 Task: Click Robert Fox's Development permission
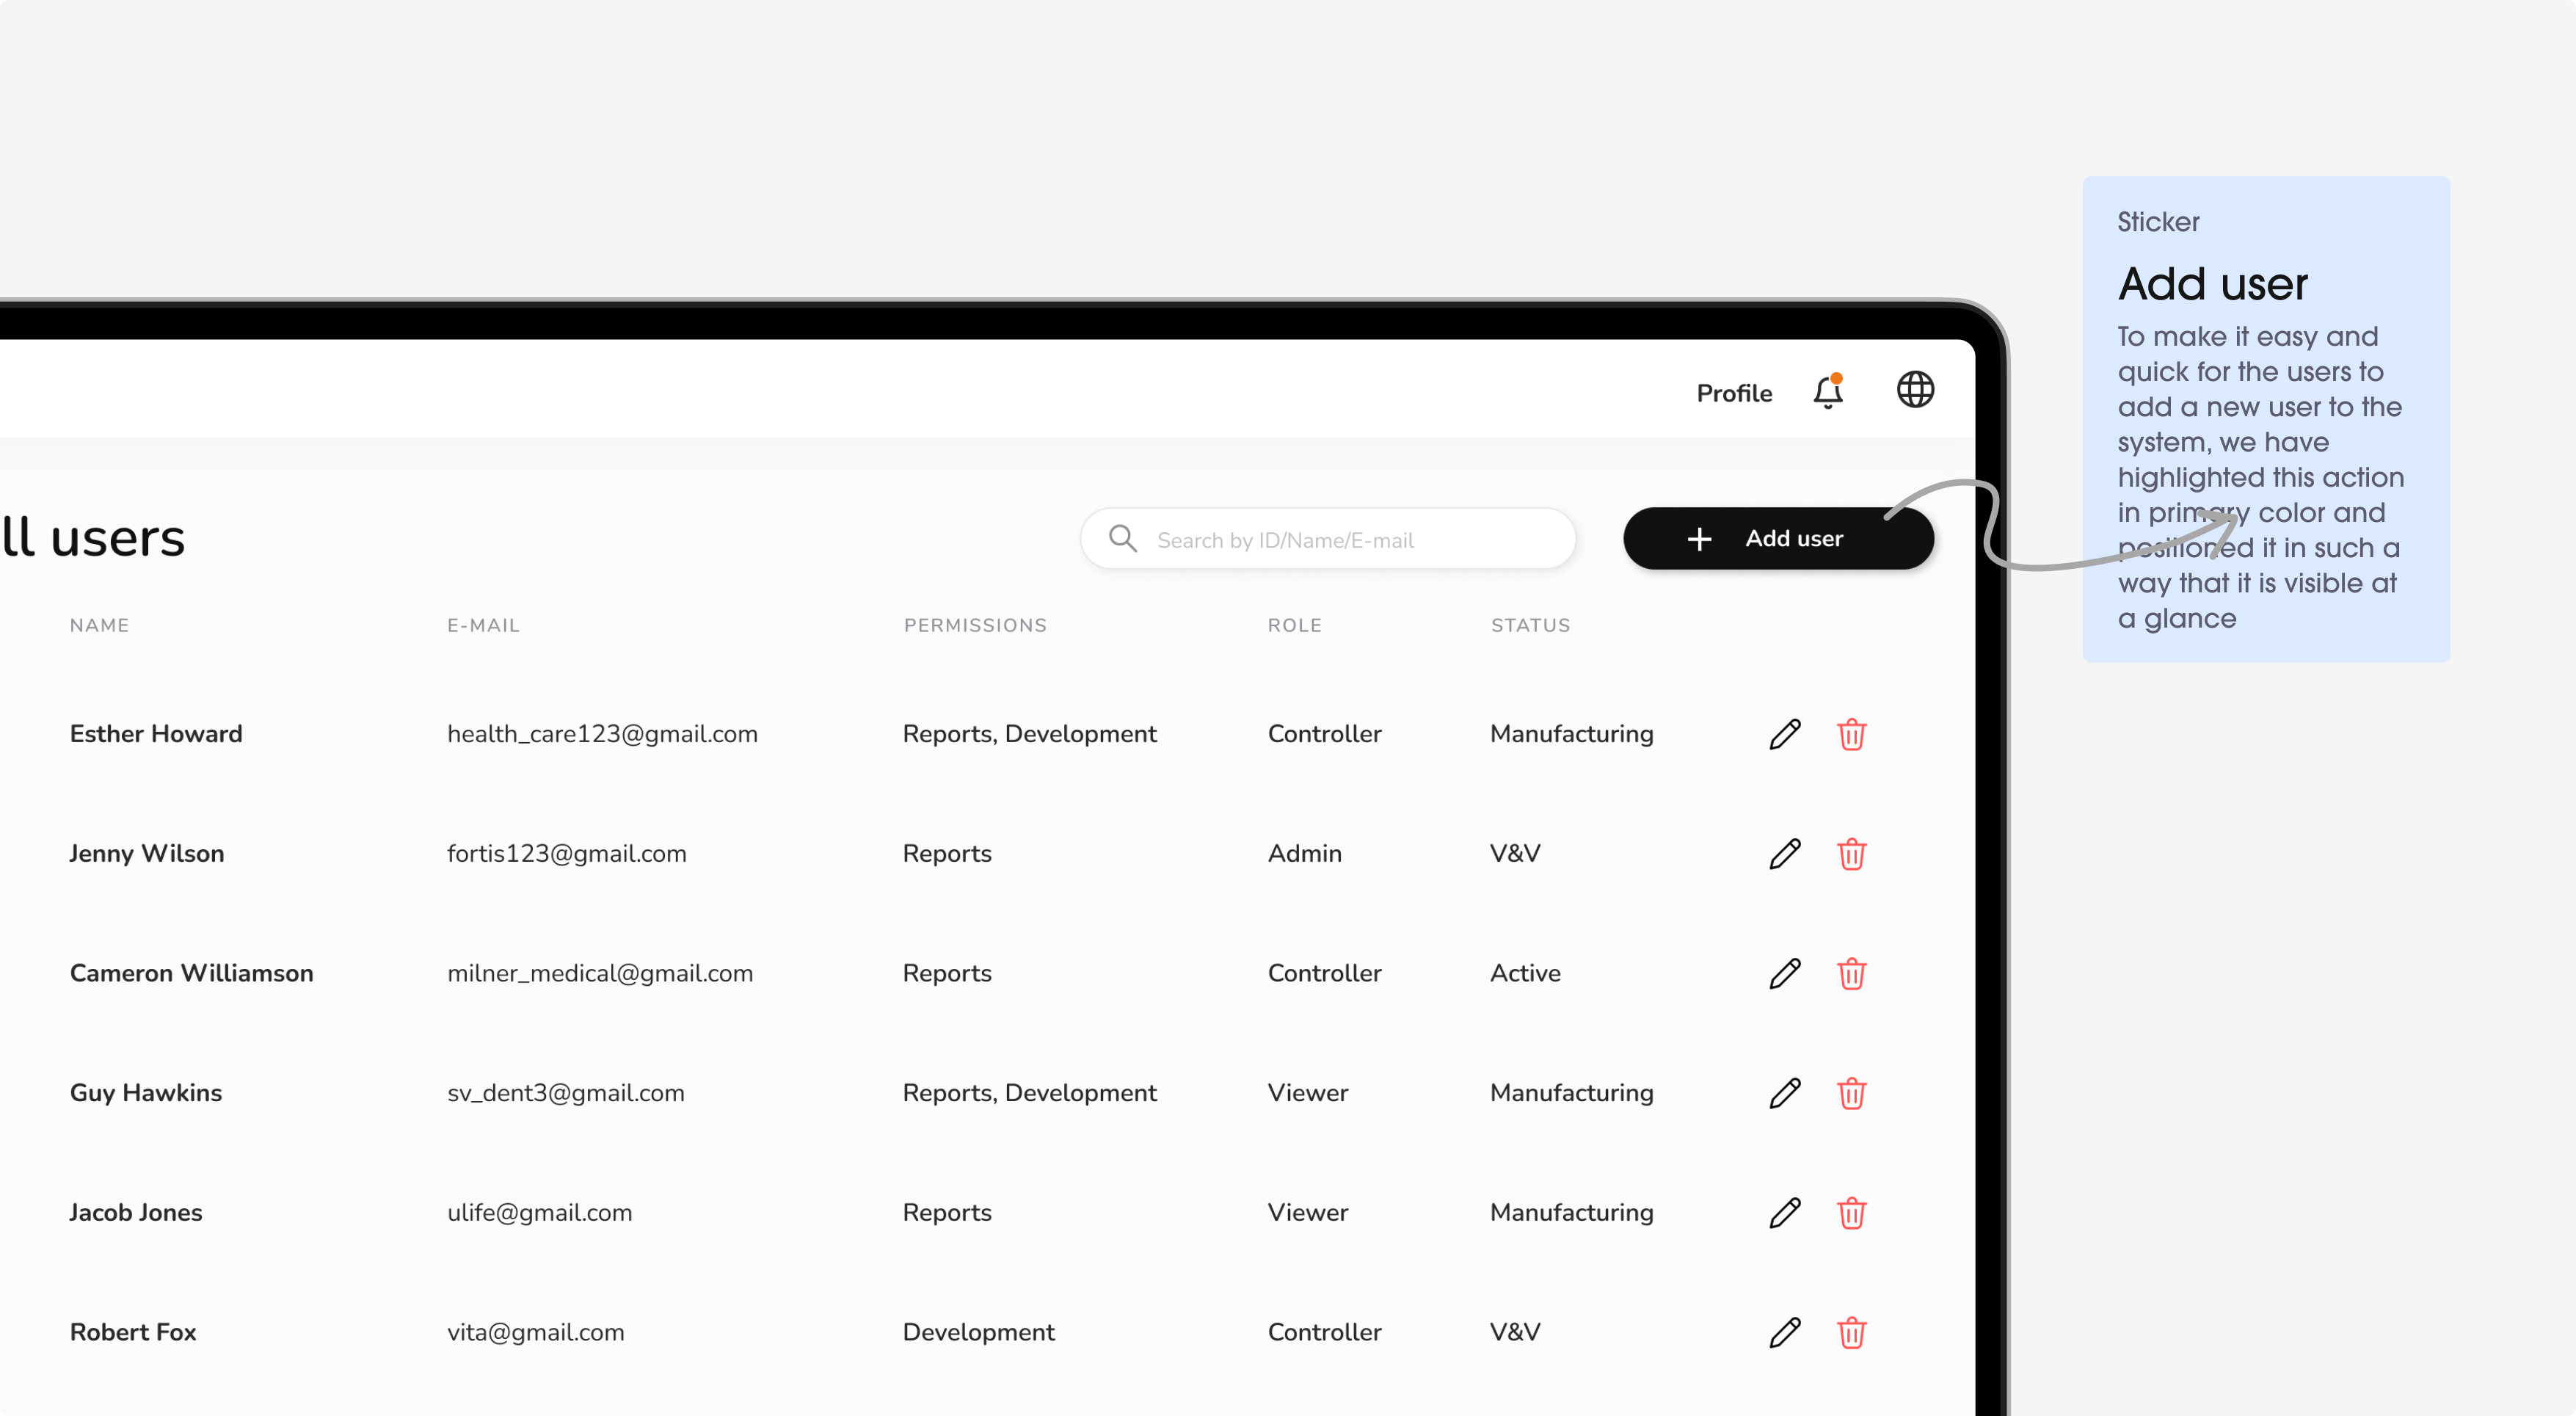pos(978,1332)
